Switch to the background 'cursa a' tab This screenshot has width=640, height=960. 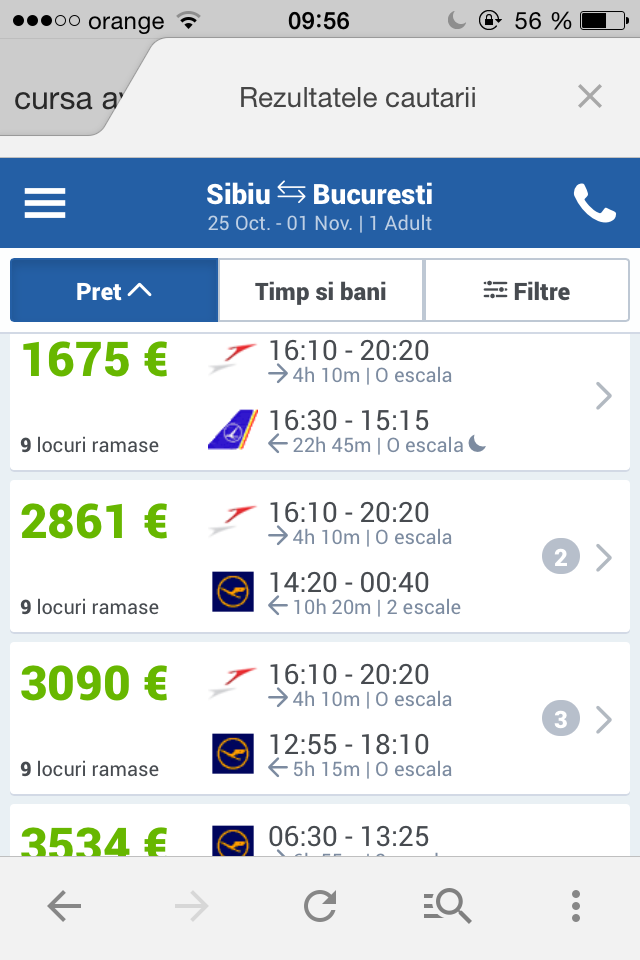pos(66,98)
